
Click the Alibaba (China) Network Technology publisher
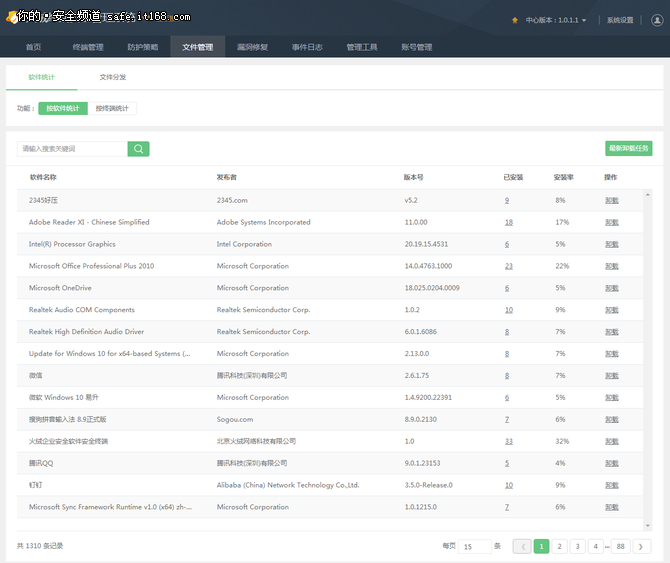[x=288, y=485]
